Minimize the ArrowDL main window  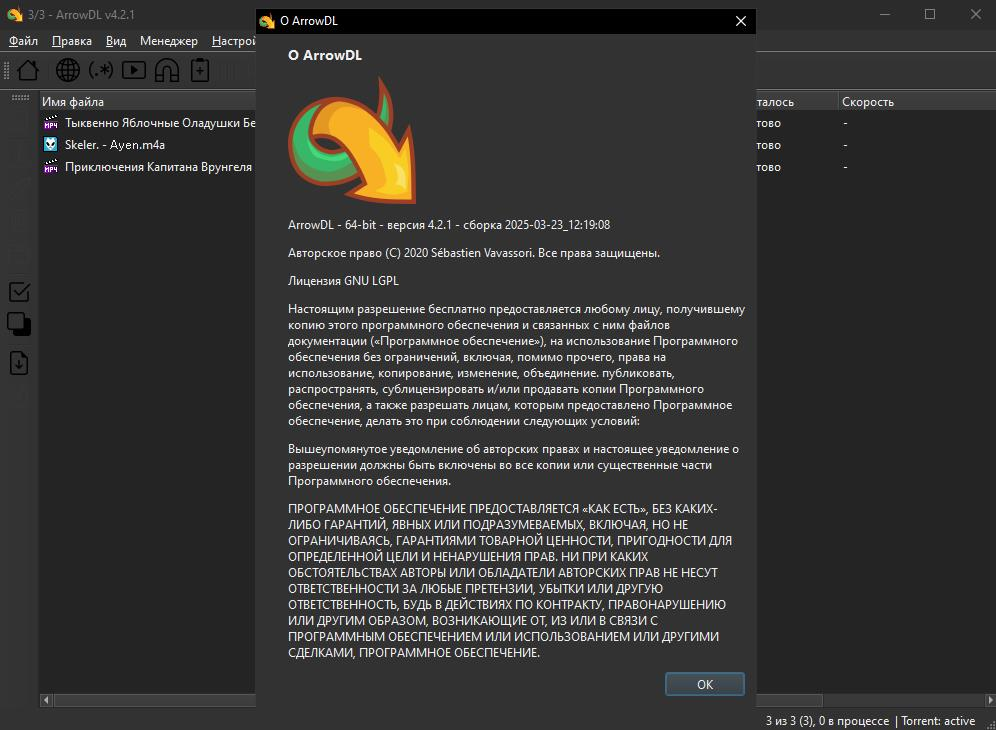pyautogui.click(x=885, y=14)
